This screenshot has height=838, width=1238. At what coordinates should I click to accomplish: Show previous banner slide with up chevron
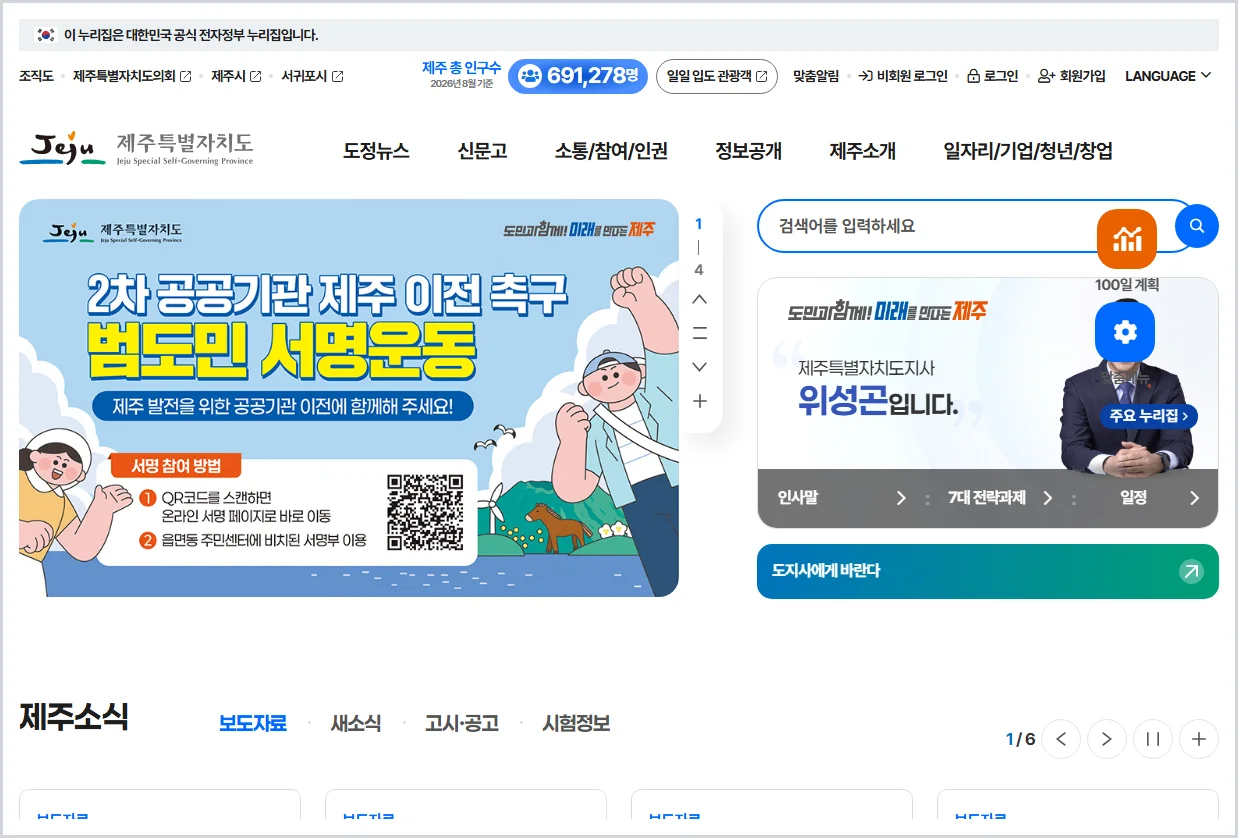point(699,299)
